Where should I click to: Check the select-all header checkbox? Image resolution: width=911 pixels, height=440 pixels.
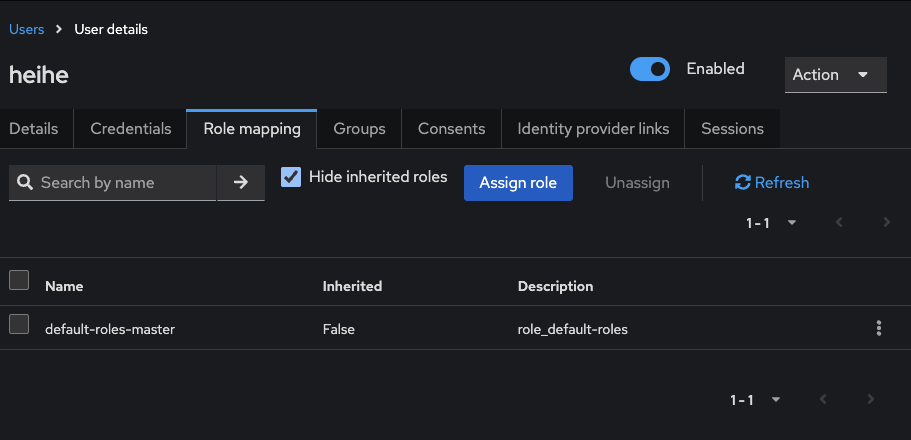(19, 280)
